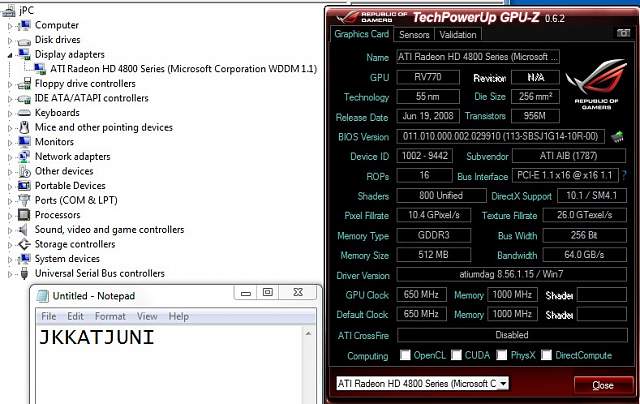Toggle the CUDA checkbox

tap(456, 355)
